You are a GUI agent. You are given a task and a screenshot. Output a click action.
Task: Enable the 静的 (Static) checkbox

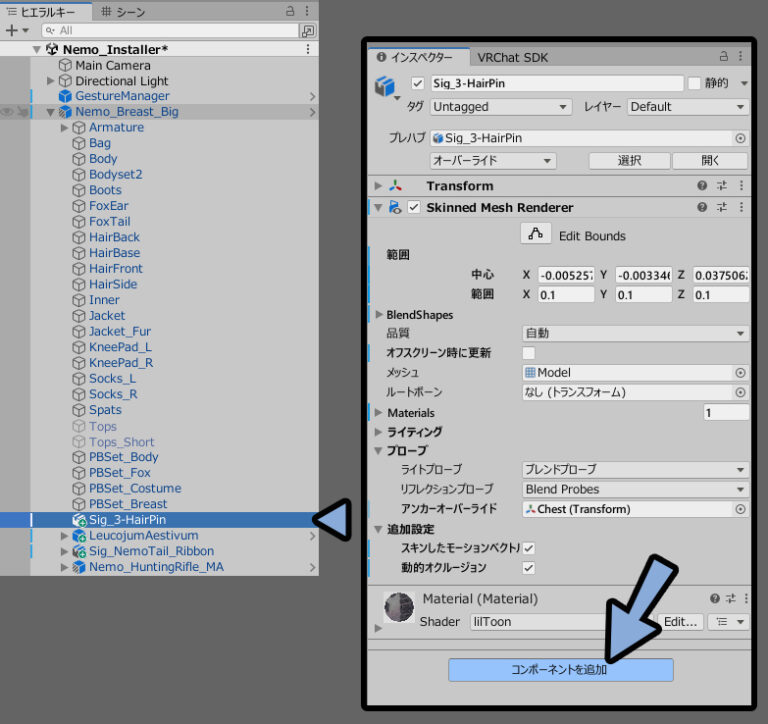(694, 83)
